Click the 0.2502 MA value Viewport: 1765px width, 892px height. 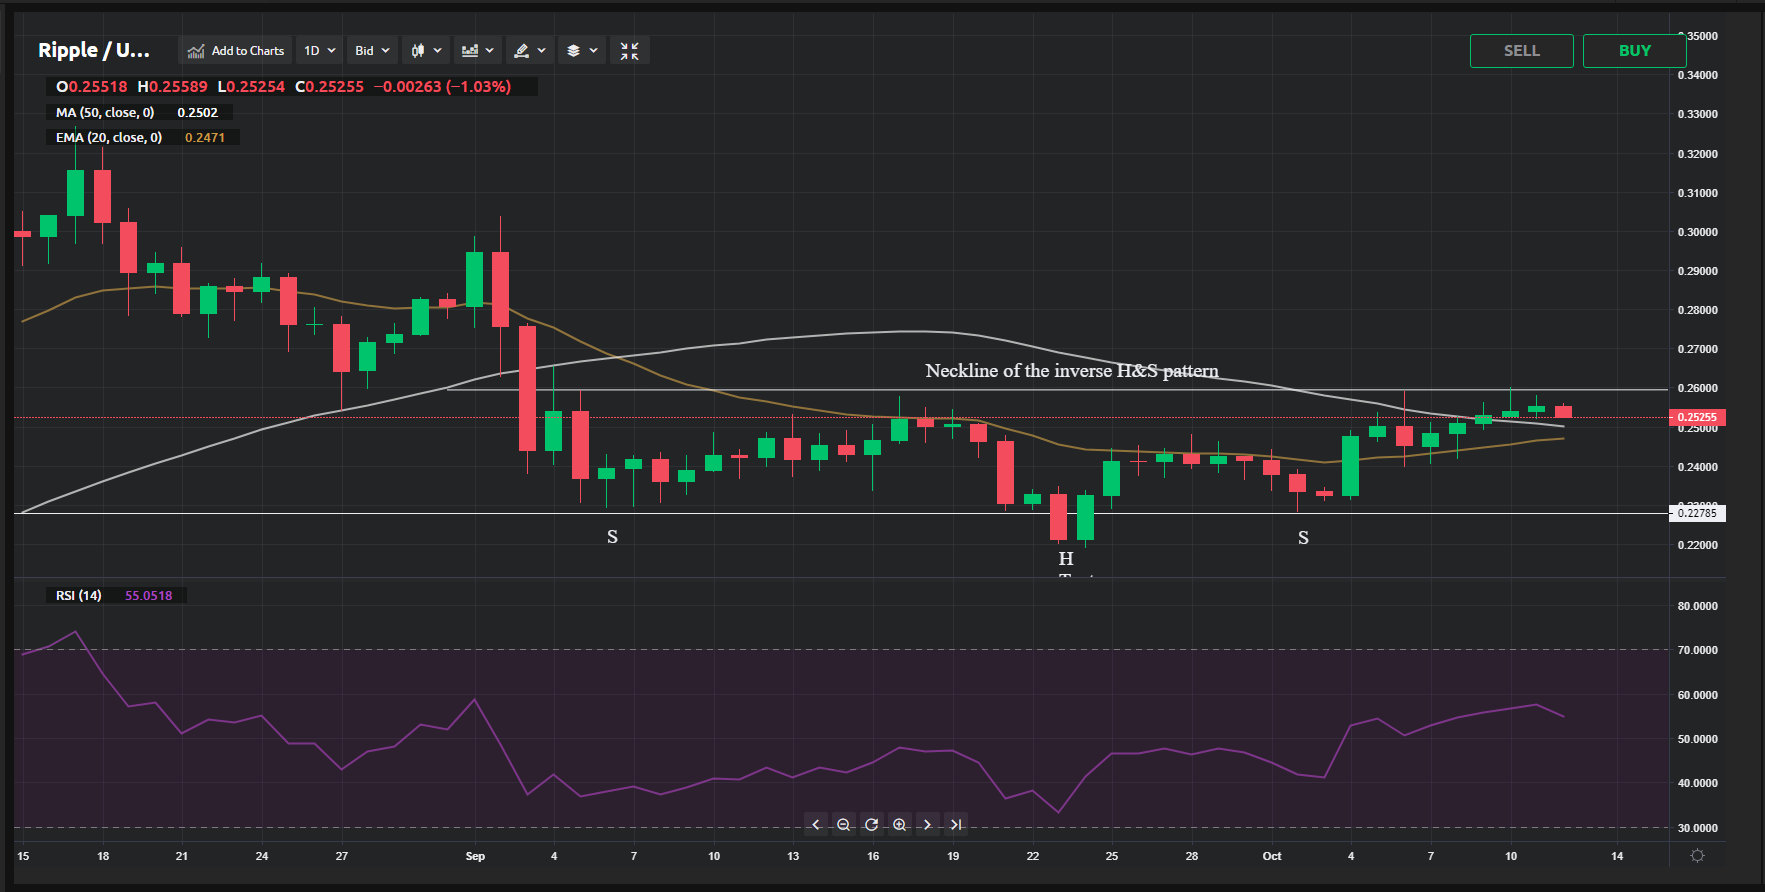pyautogui.click(x=197, y=113)
